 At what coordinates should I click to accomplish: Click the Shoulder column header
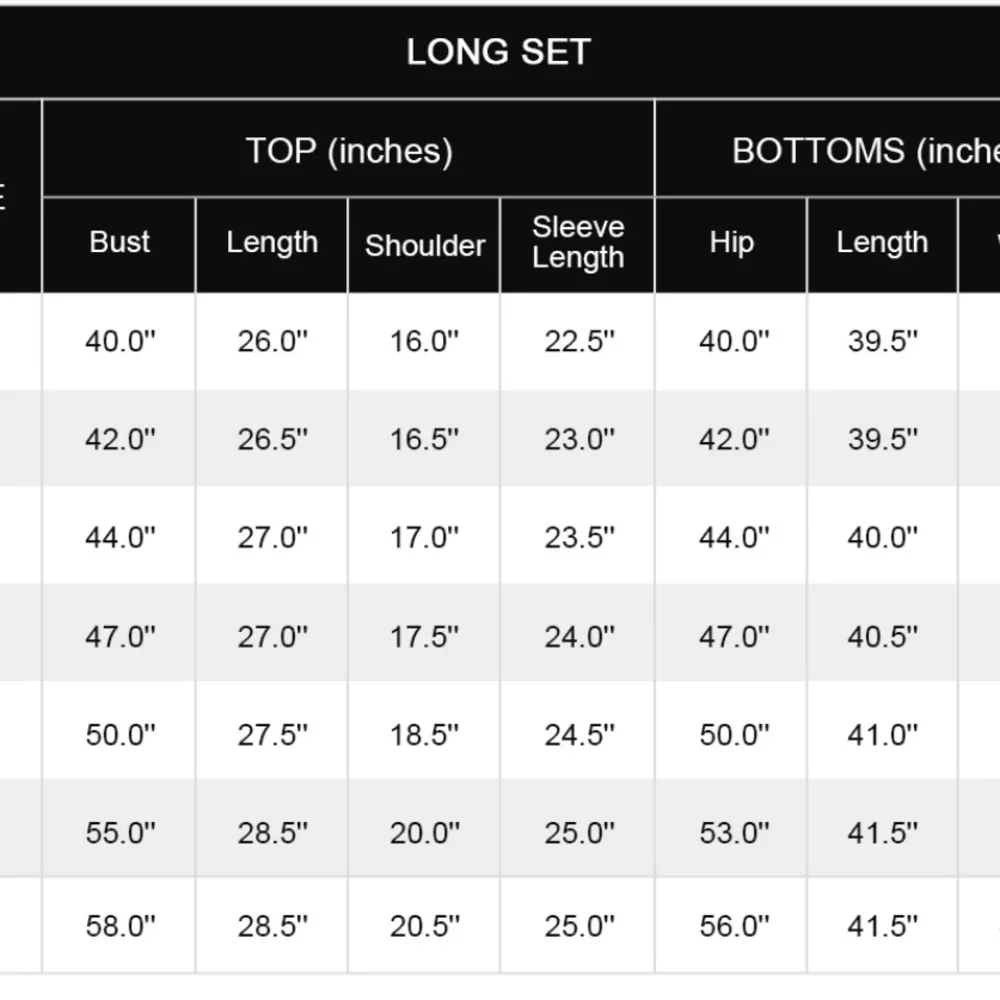click(x=425, y=245)
